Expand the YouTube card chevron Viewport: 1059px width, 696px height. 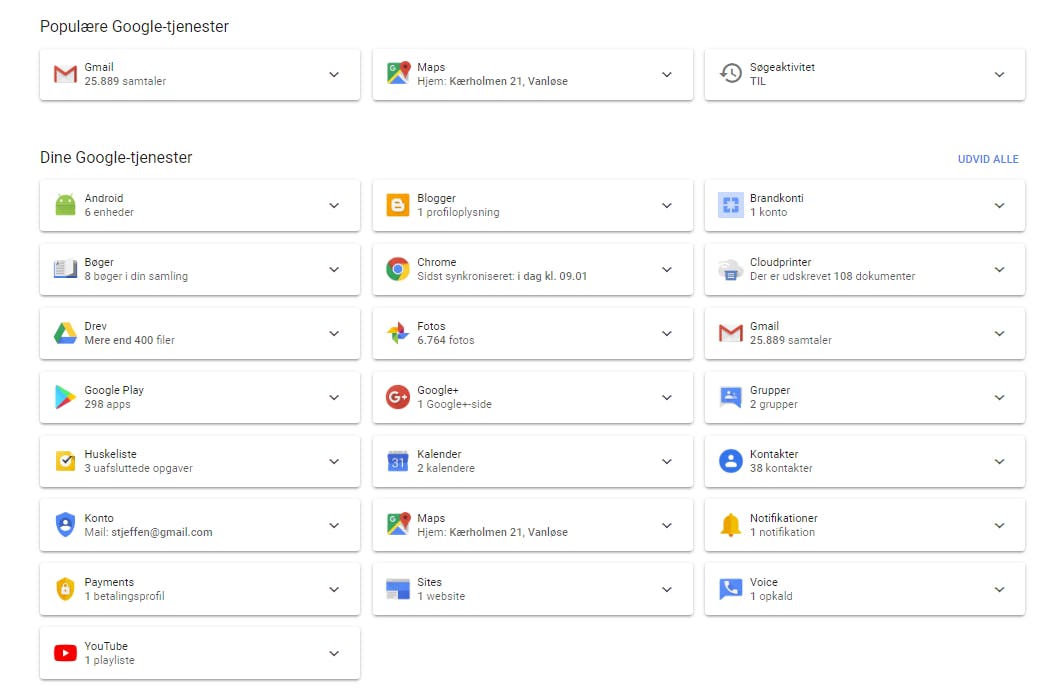(x=334, y=653)
